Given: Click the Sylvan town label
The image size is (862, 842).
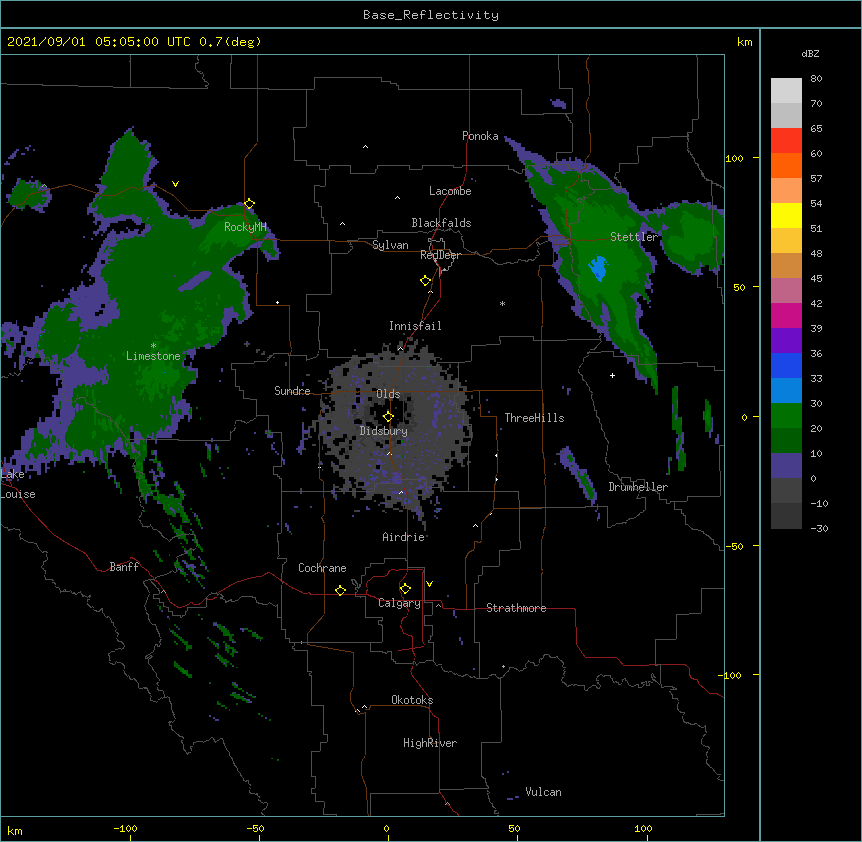Looking at the screenshot, I should click(390, 245).
